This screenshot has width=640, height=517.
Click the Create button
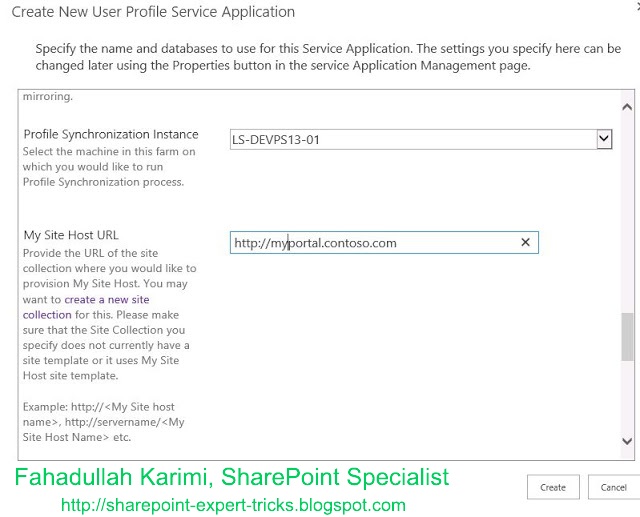tap(553, 487)
